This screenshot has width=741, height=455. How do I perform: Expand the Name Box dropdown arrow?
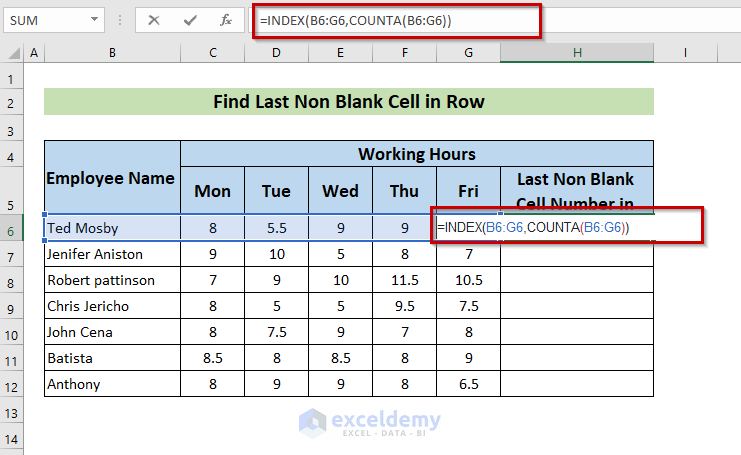pyautogui.click(x=95, y=20)
